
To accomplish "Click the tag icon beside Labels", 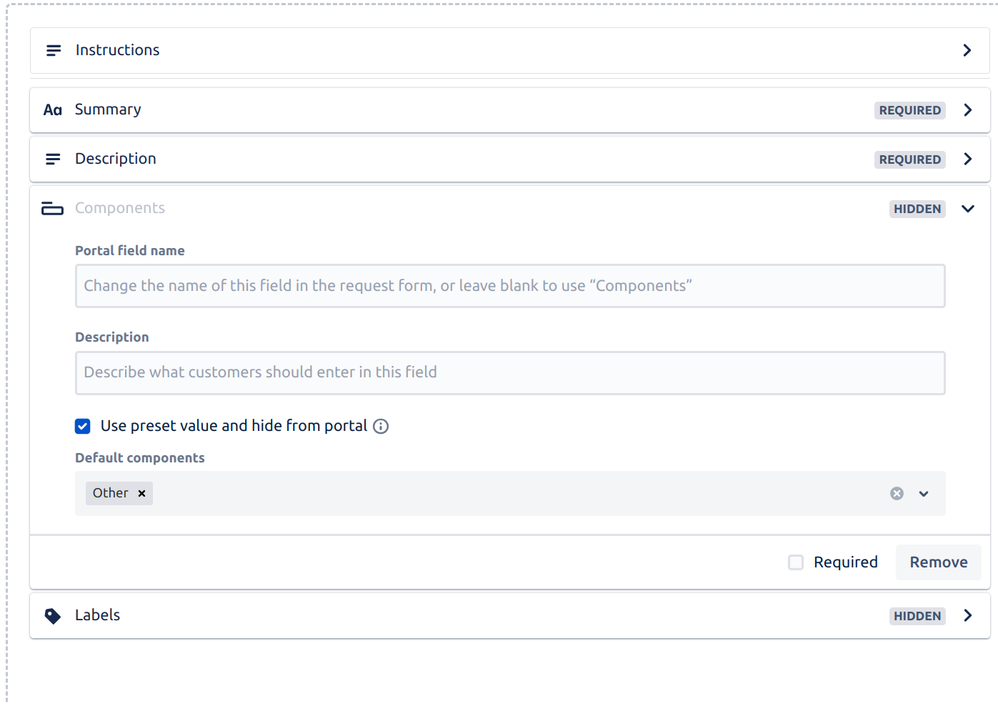I will coord(52,615).
